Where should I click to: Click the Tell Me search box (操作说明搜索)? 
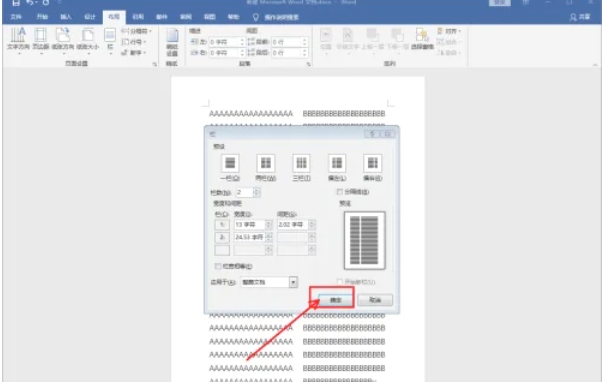pyautogui.click(x=281, y=17)
